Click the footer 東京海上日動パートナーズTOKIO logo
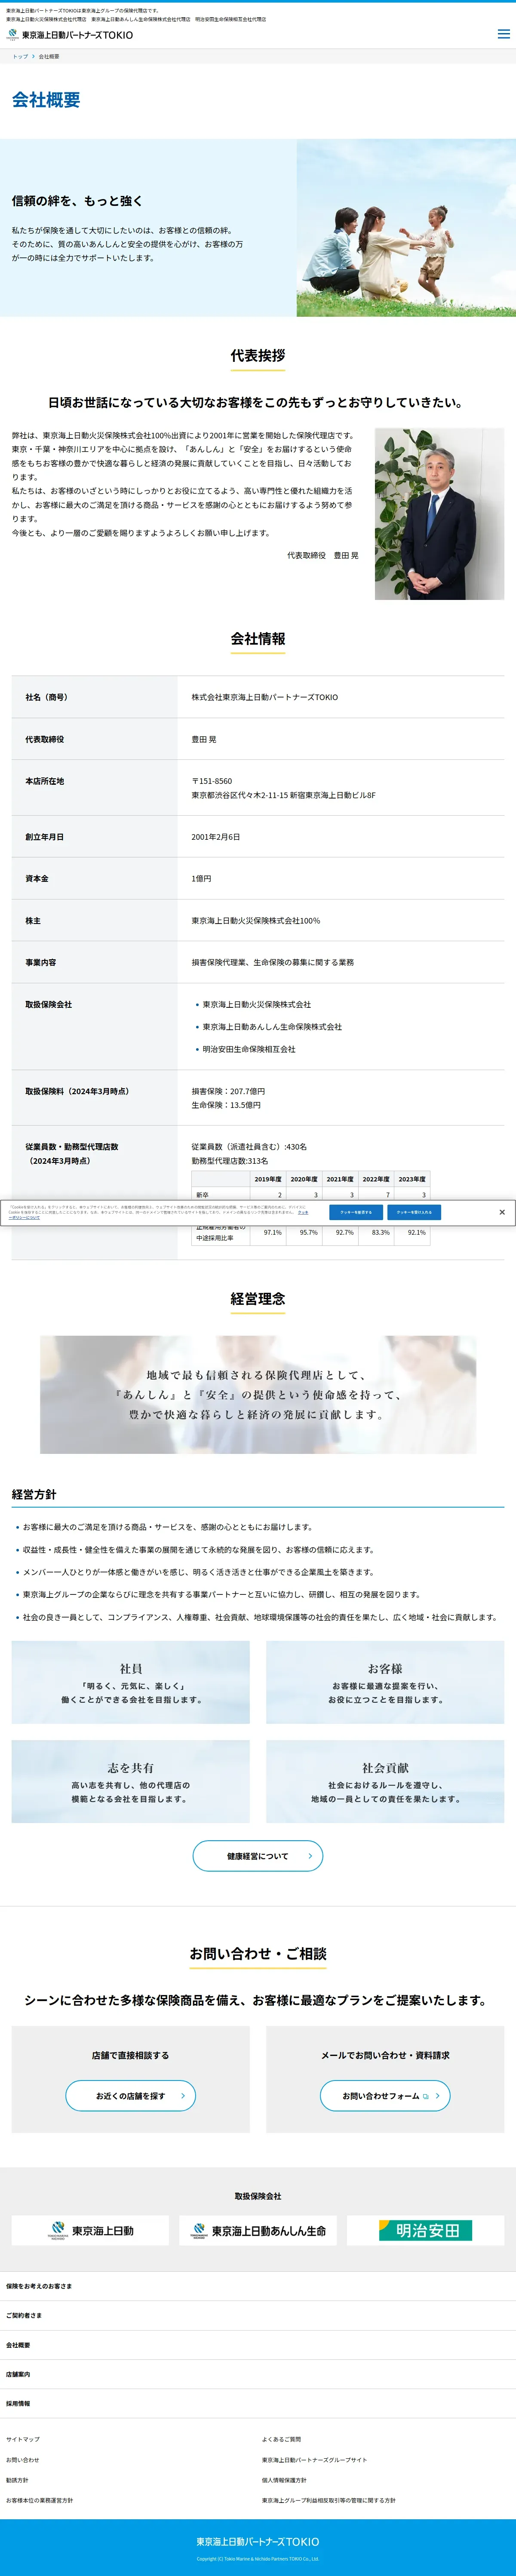516x2576 pixels. [258, 2541]
